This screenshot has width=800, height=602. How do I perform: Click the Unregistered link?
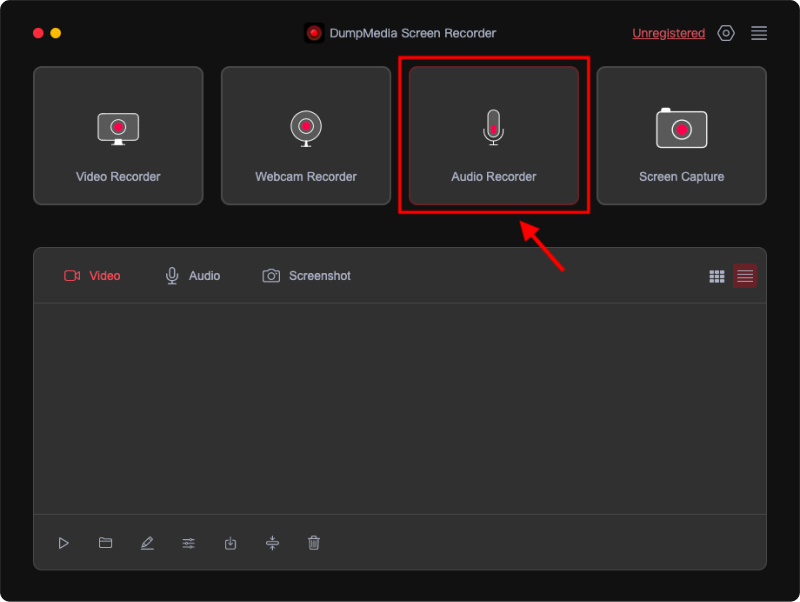(x=668, y=33)
